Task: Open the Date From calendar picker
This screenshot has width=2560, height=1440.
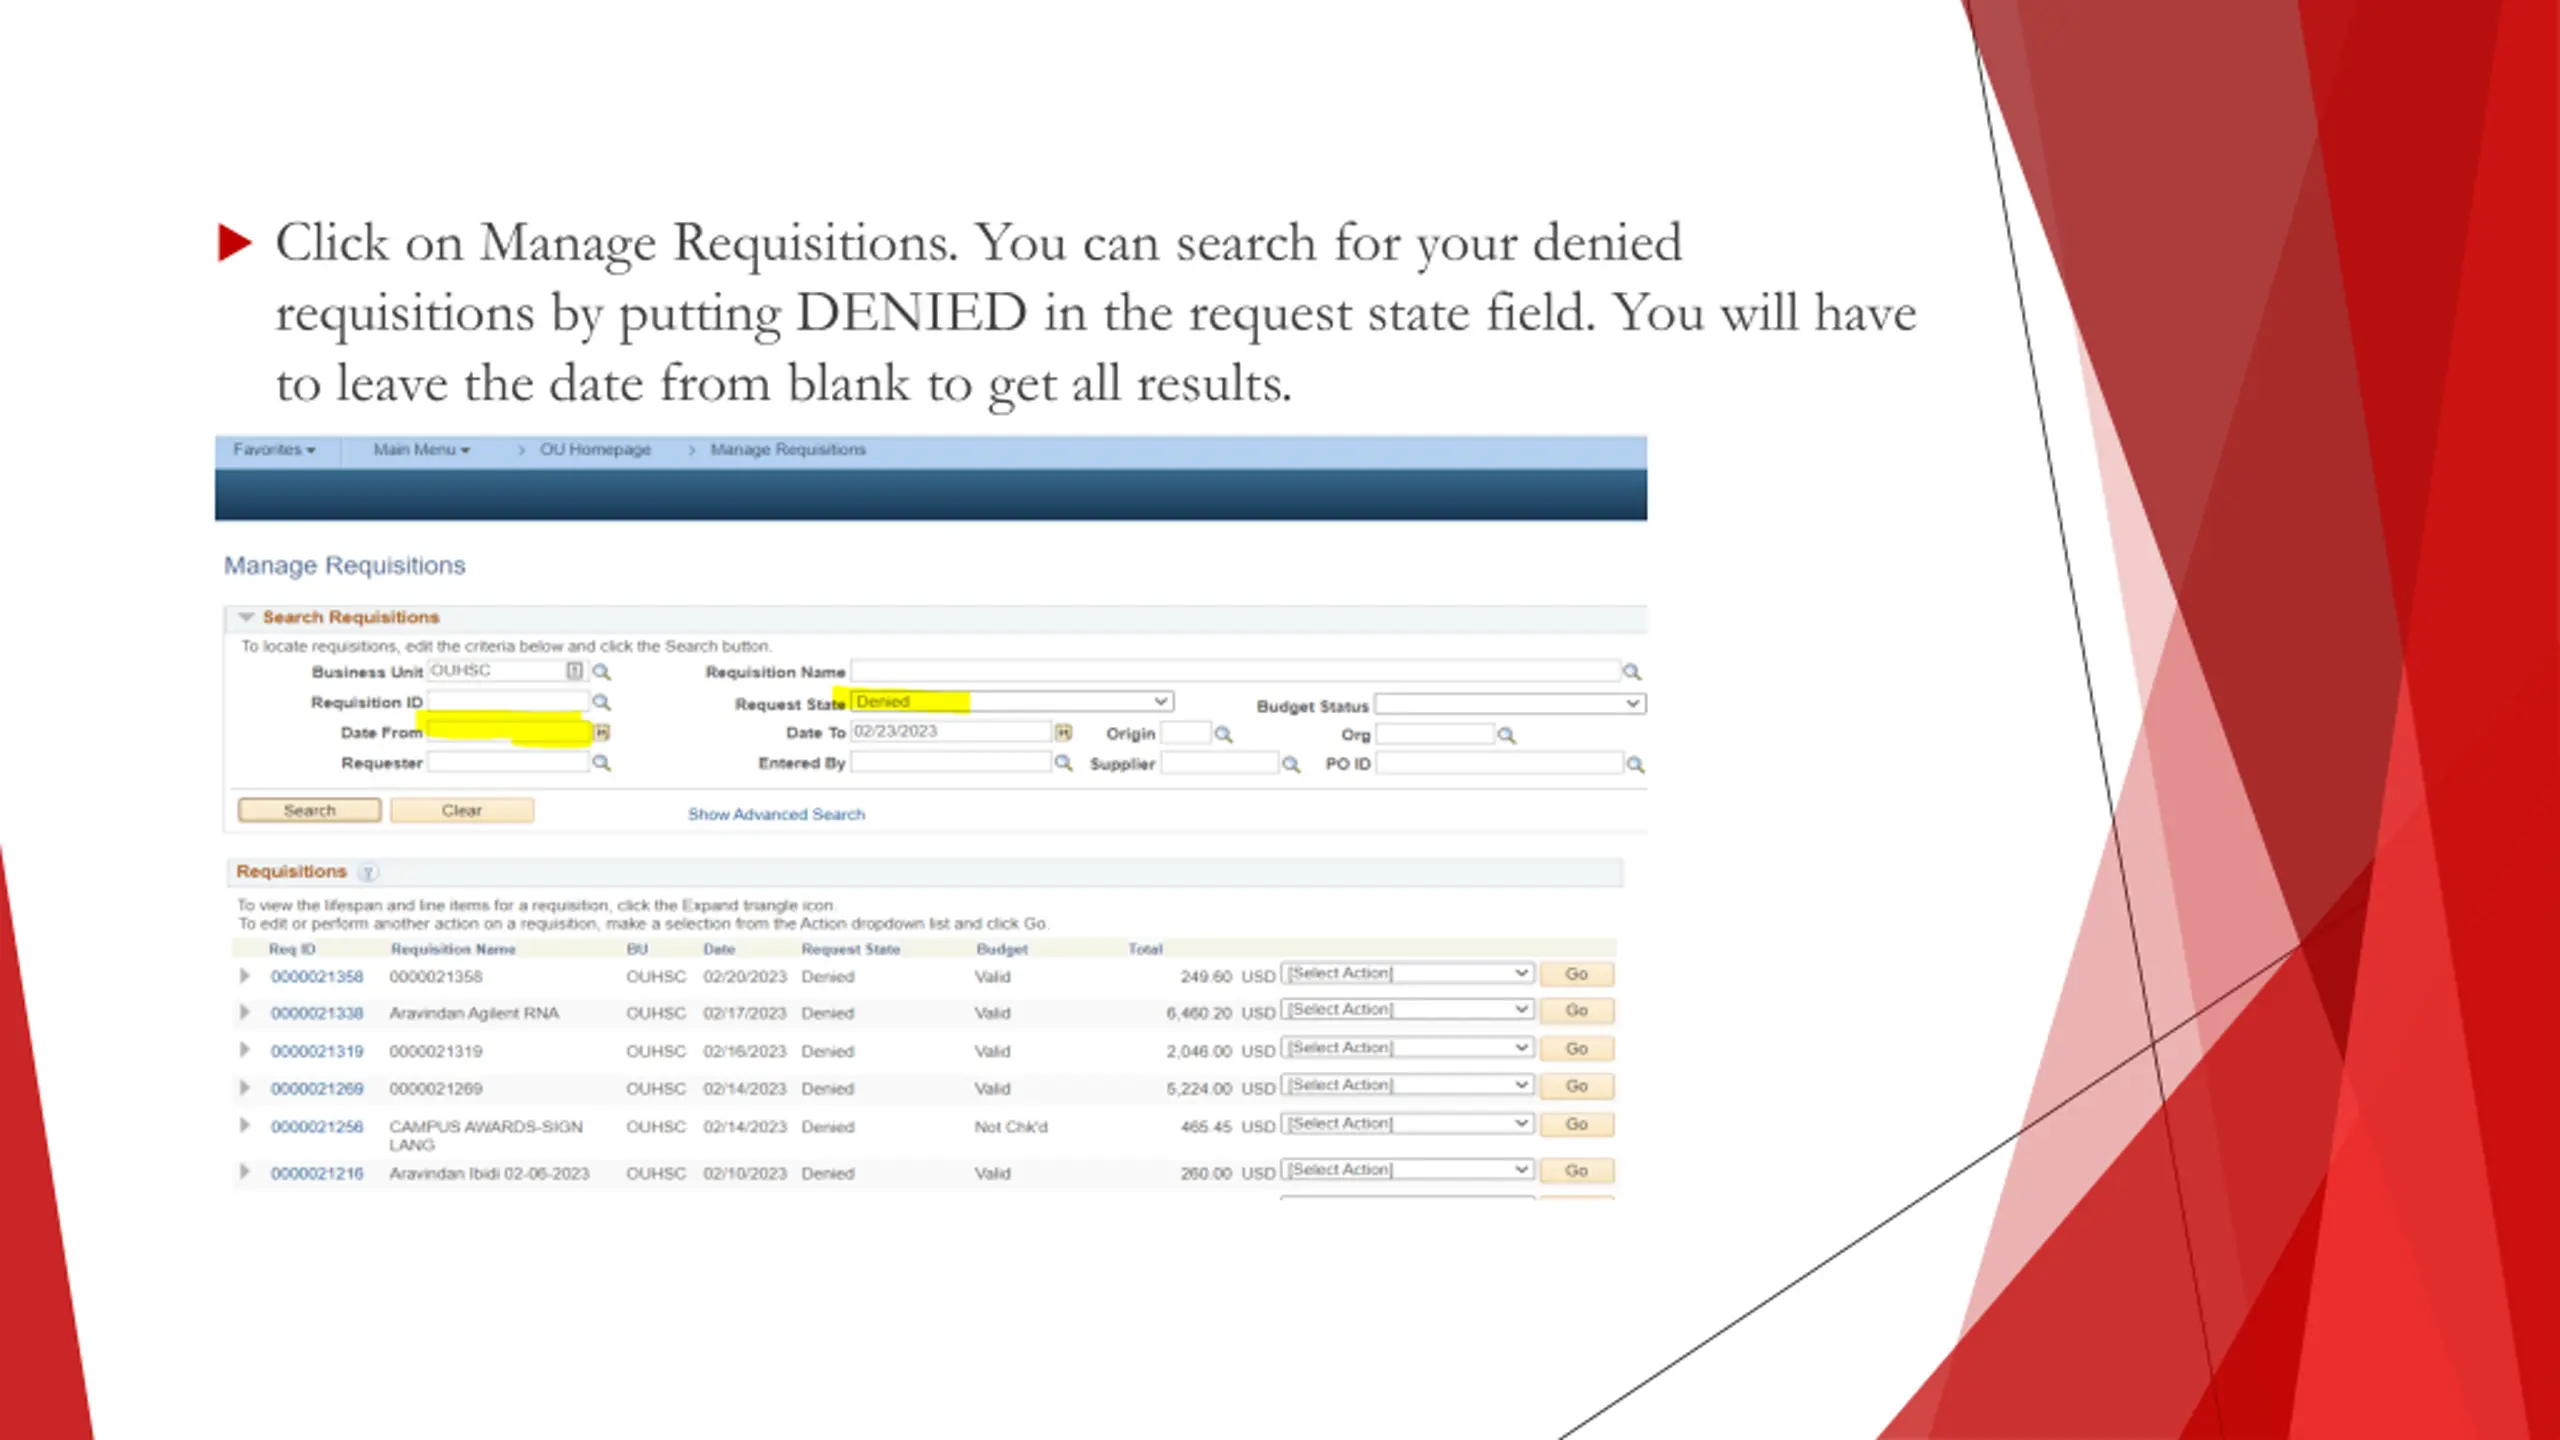Action: click(x=601, y=733)
